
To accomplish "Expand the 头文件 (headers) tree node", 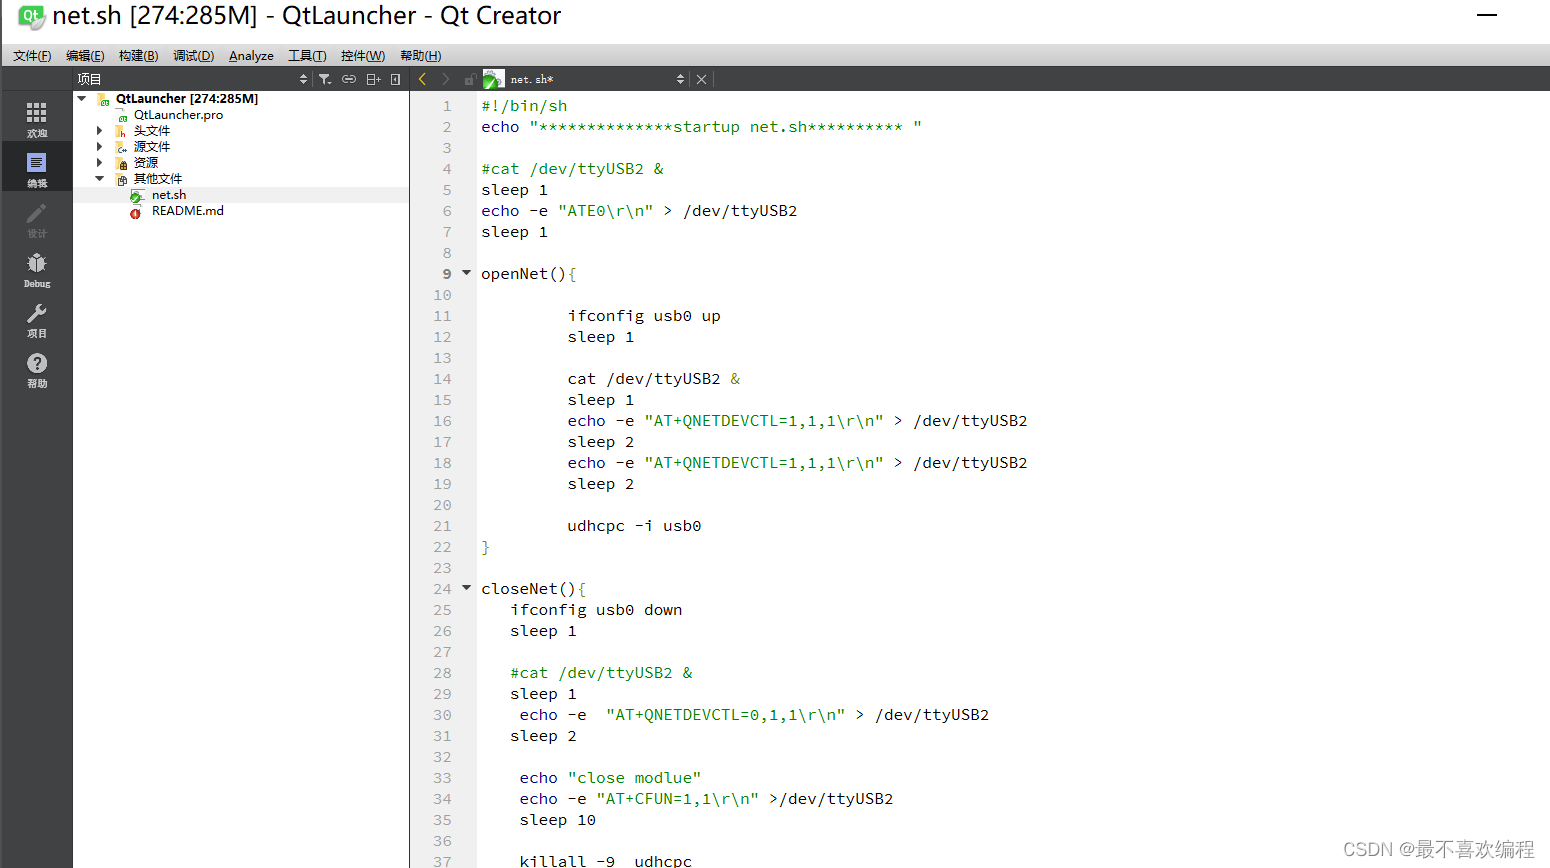I will (98, 130).
